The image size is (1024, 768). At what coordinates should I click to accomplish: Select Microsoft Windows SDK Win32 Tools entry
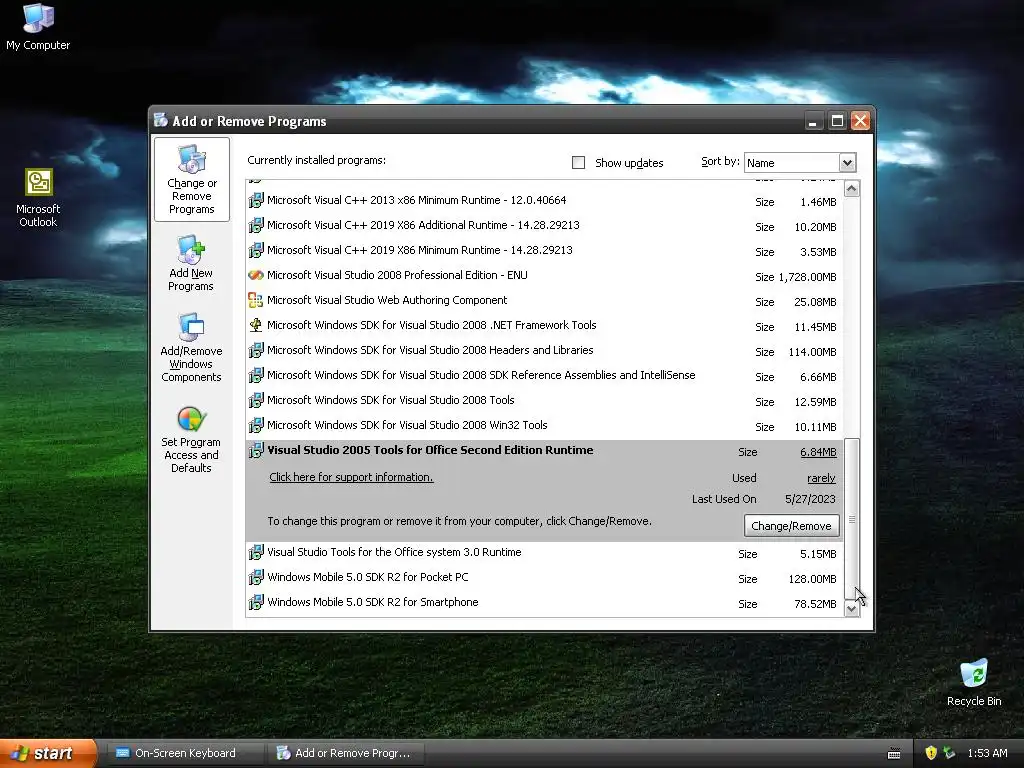544,426
